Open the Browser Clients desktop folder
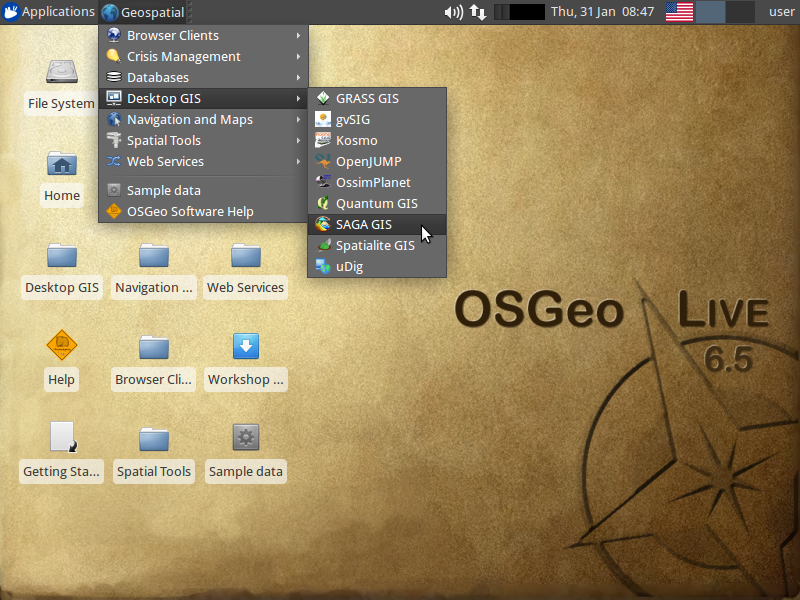The width and height of the screenshot is (800, 600). pos(154,347)
